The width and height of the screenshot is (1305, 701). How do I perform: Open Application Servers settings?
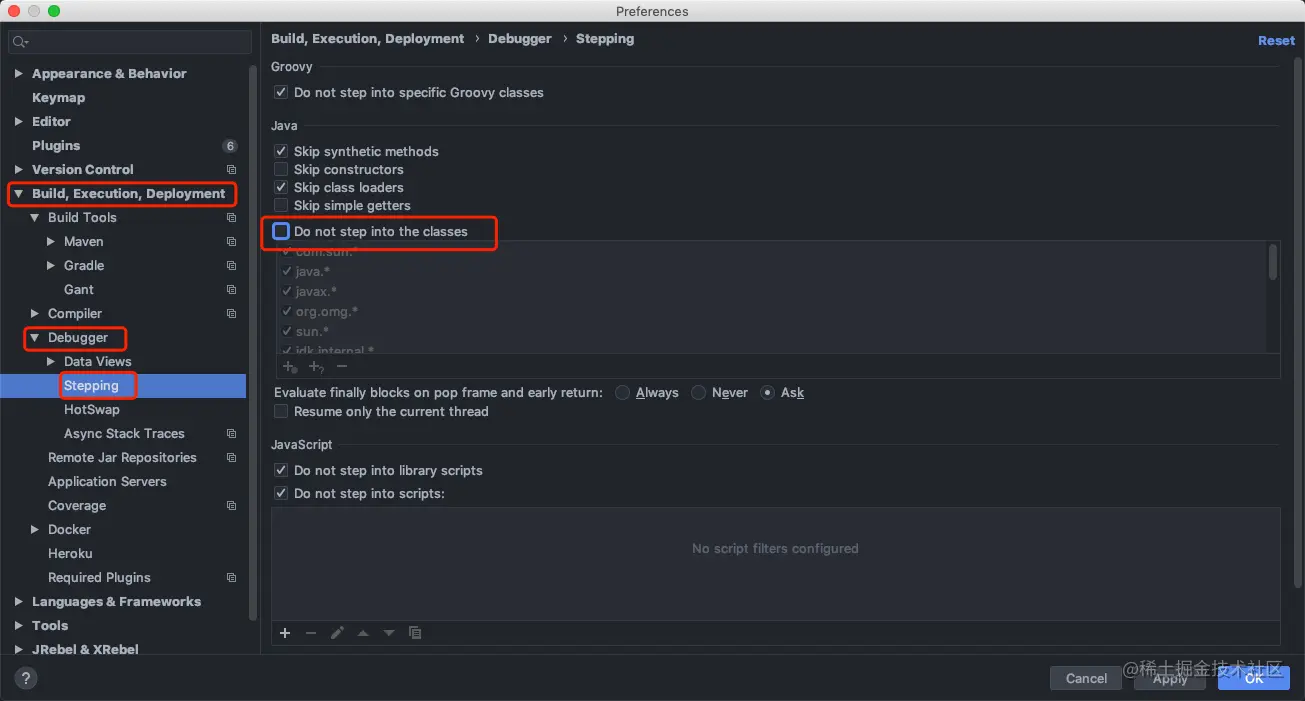107,482
